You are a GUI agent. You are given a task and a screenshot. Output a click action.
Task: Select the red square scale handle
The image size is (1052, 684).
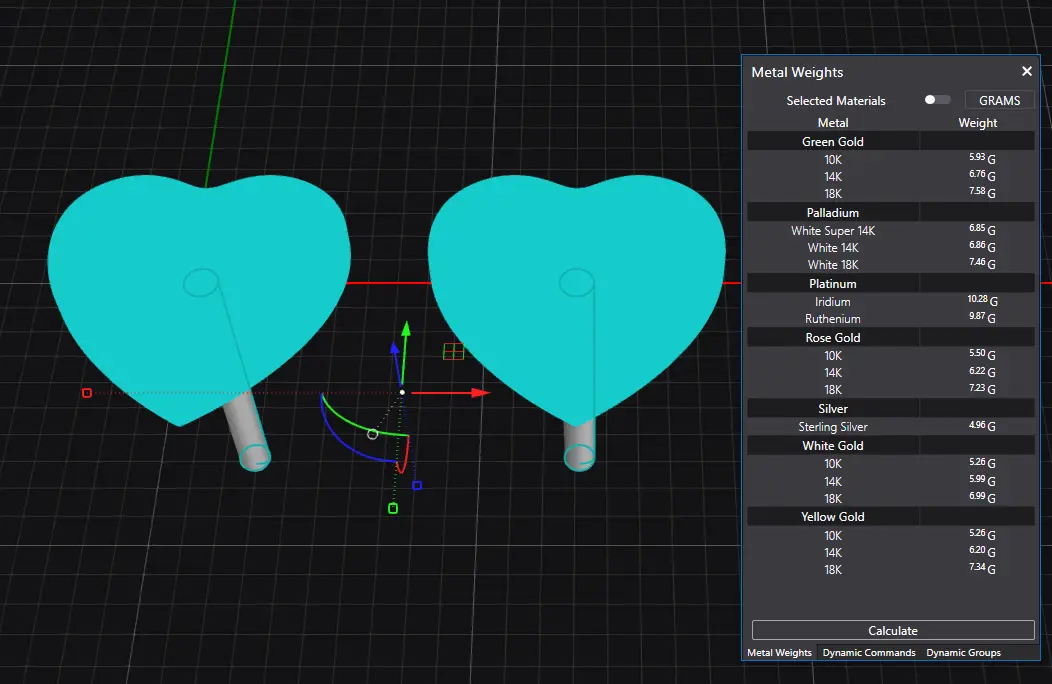(87, 393)
